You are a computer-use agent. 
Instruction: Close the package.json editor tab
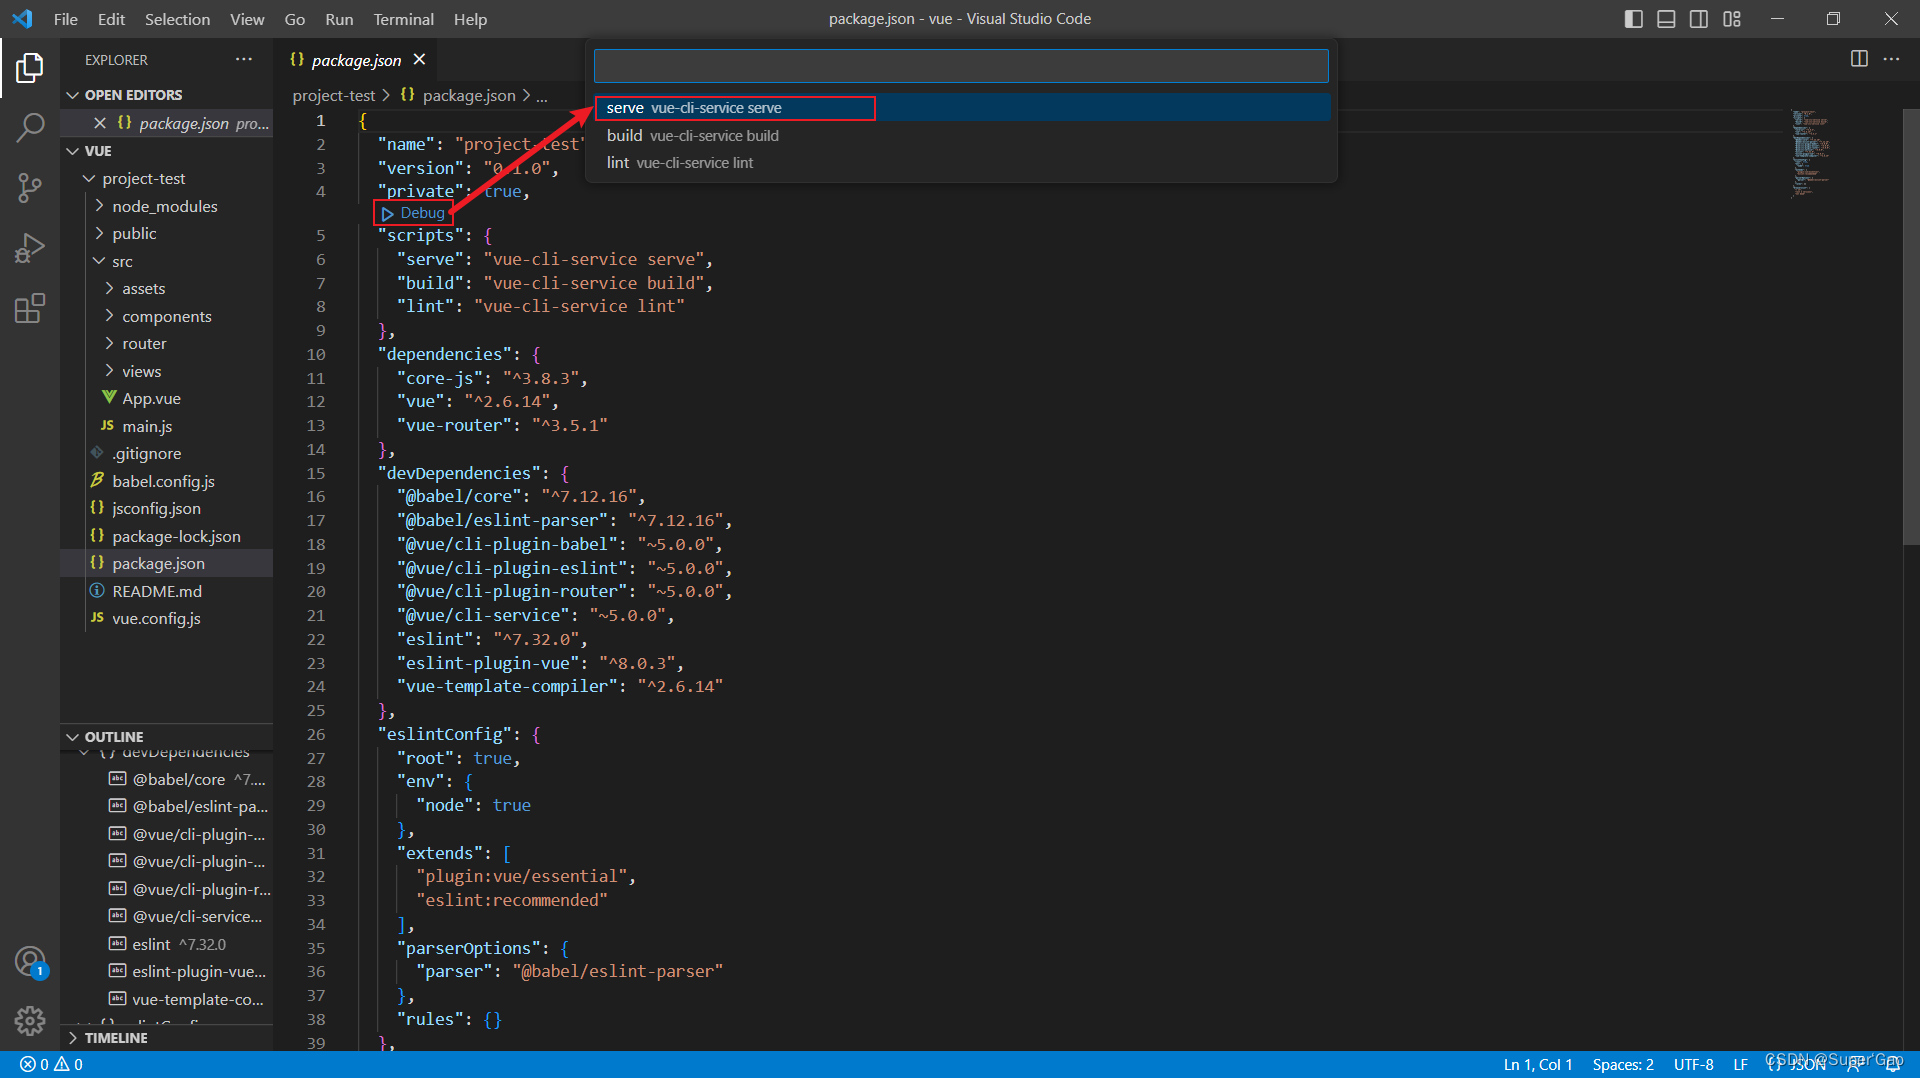click(420, 60)
